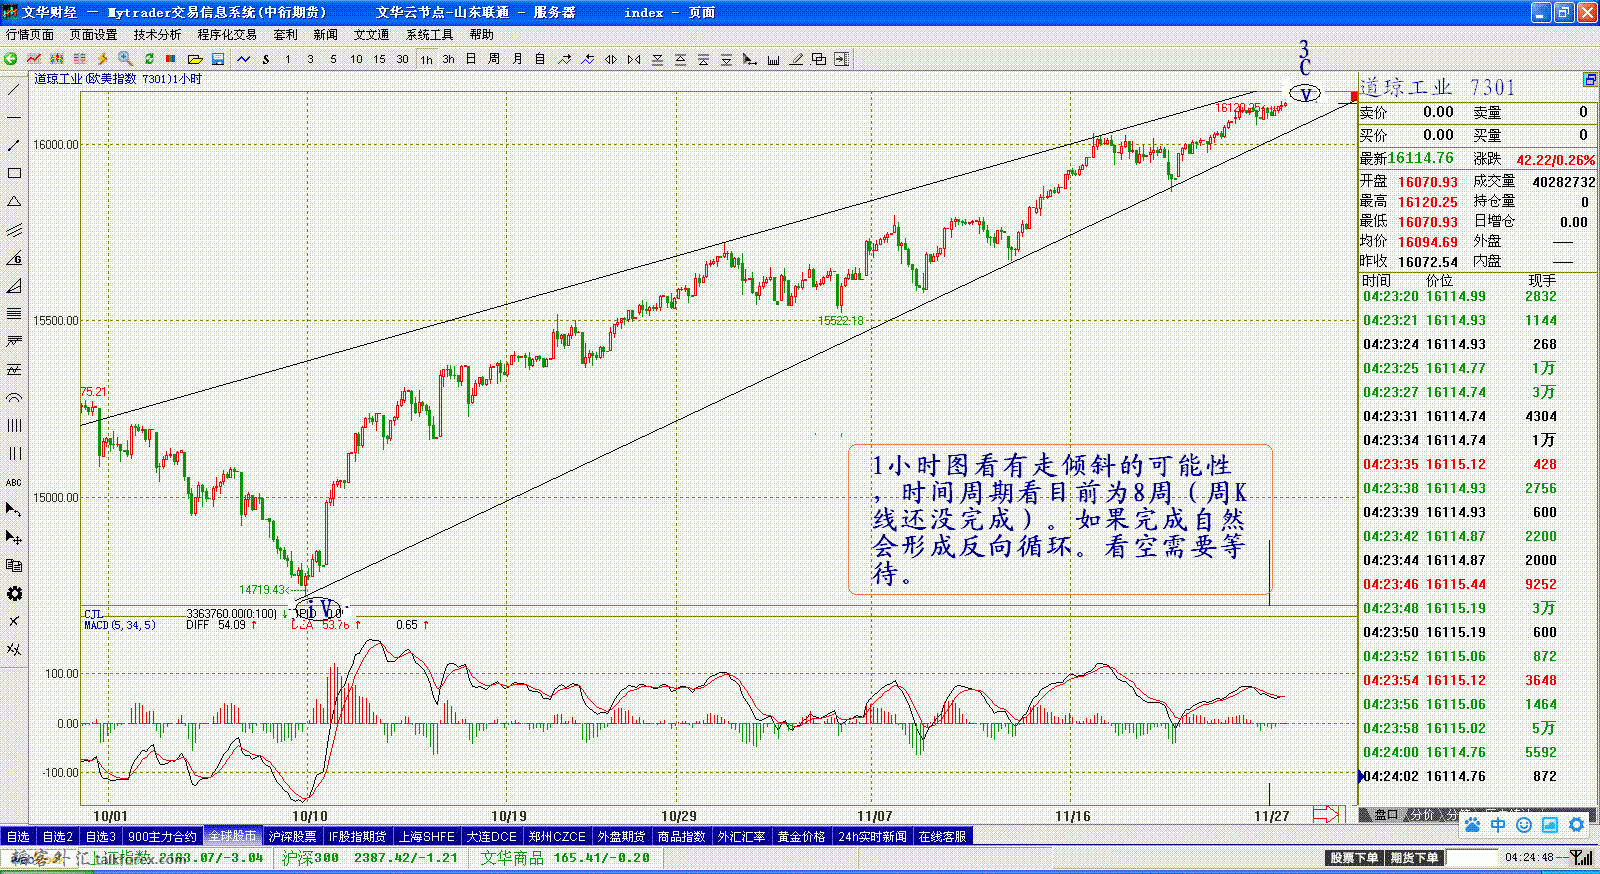Viewport: 1600px width, 874px height.
Task: Switch chart to 1-minute period
Action: click(288, 59)
